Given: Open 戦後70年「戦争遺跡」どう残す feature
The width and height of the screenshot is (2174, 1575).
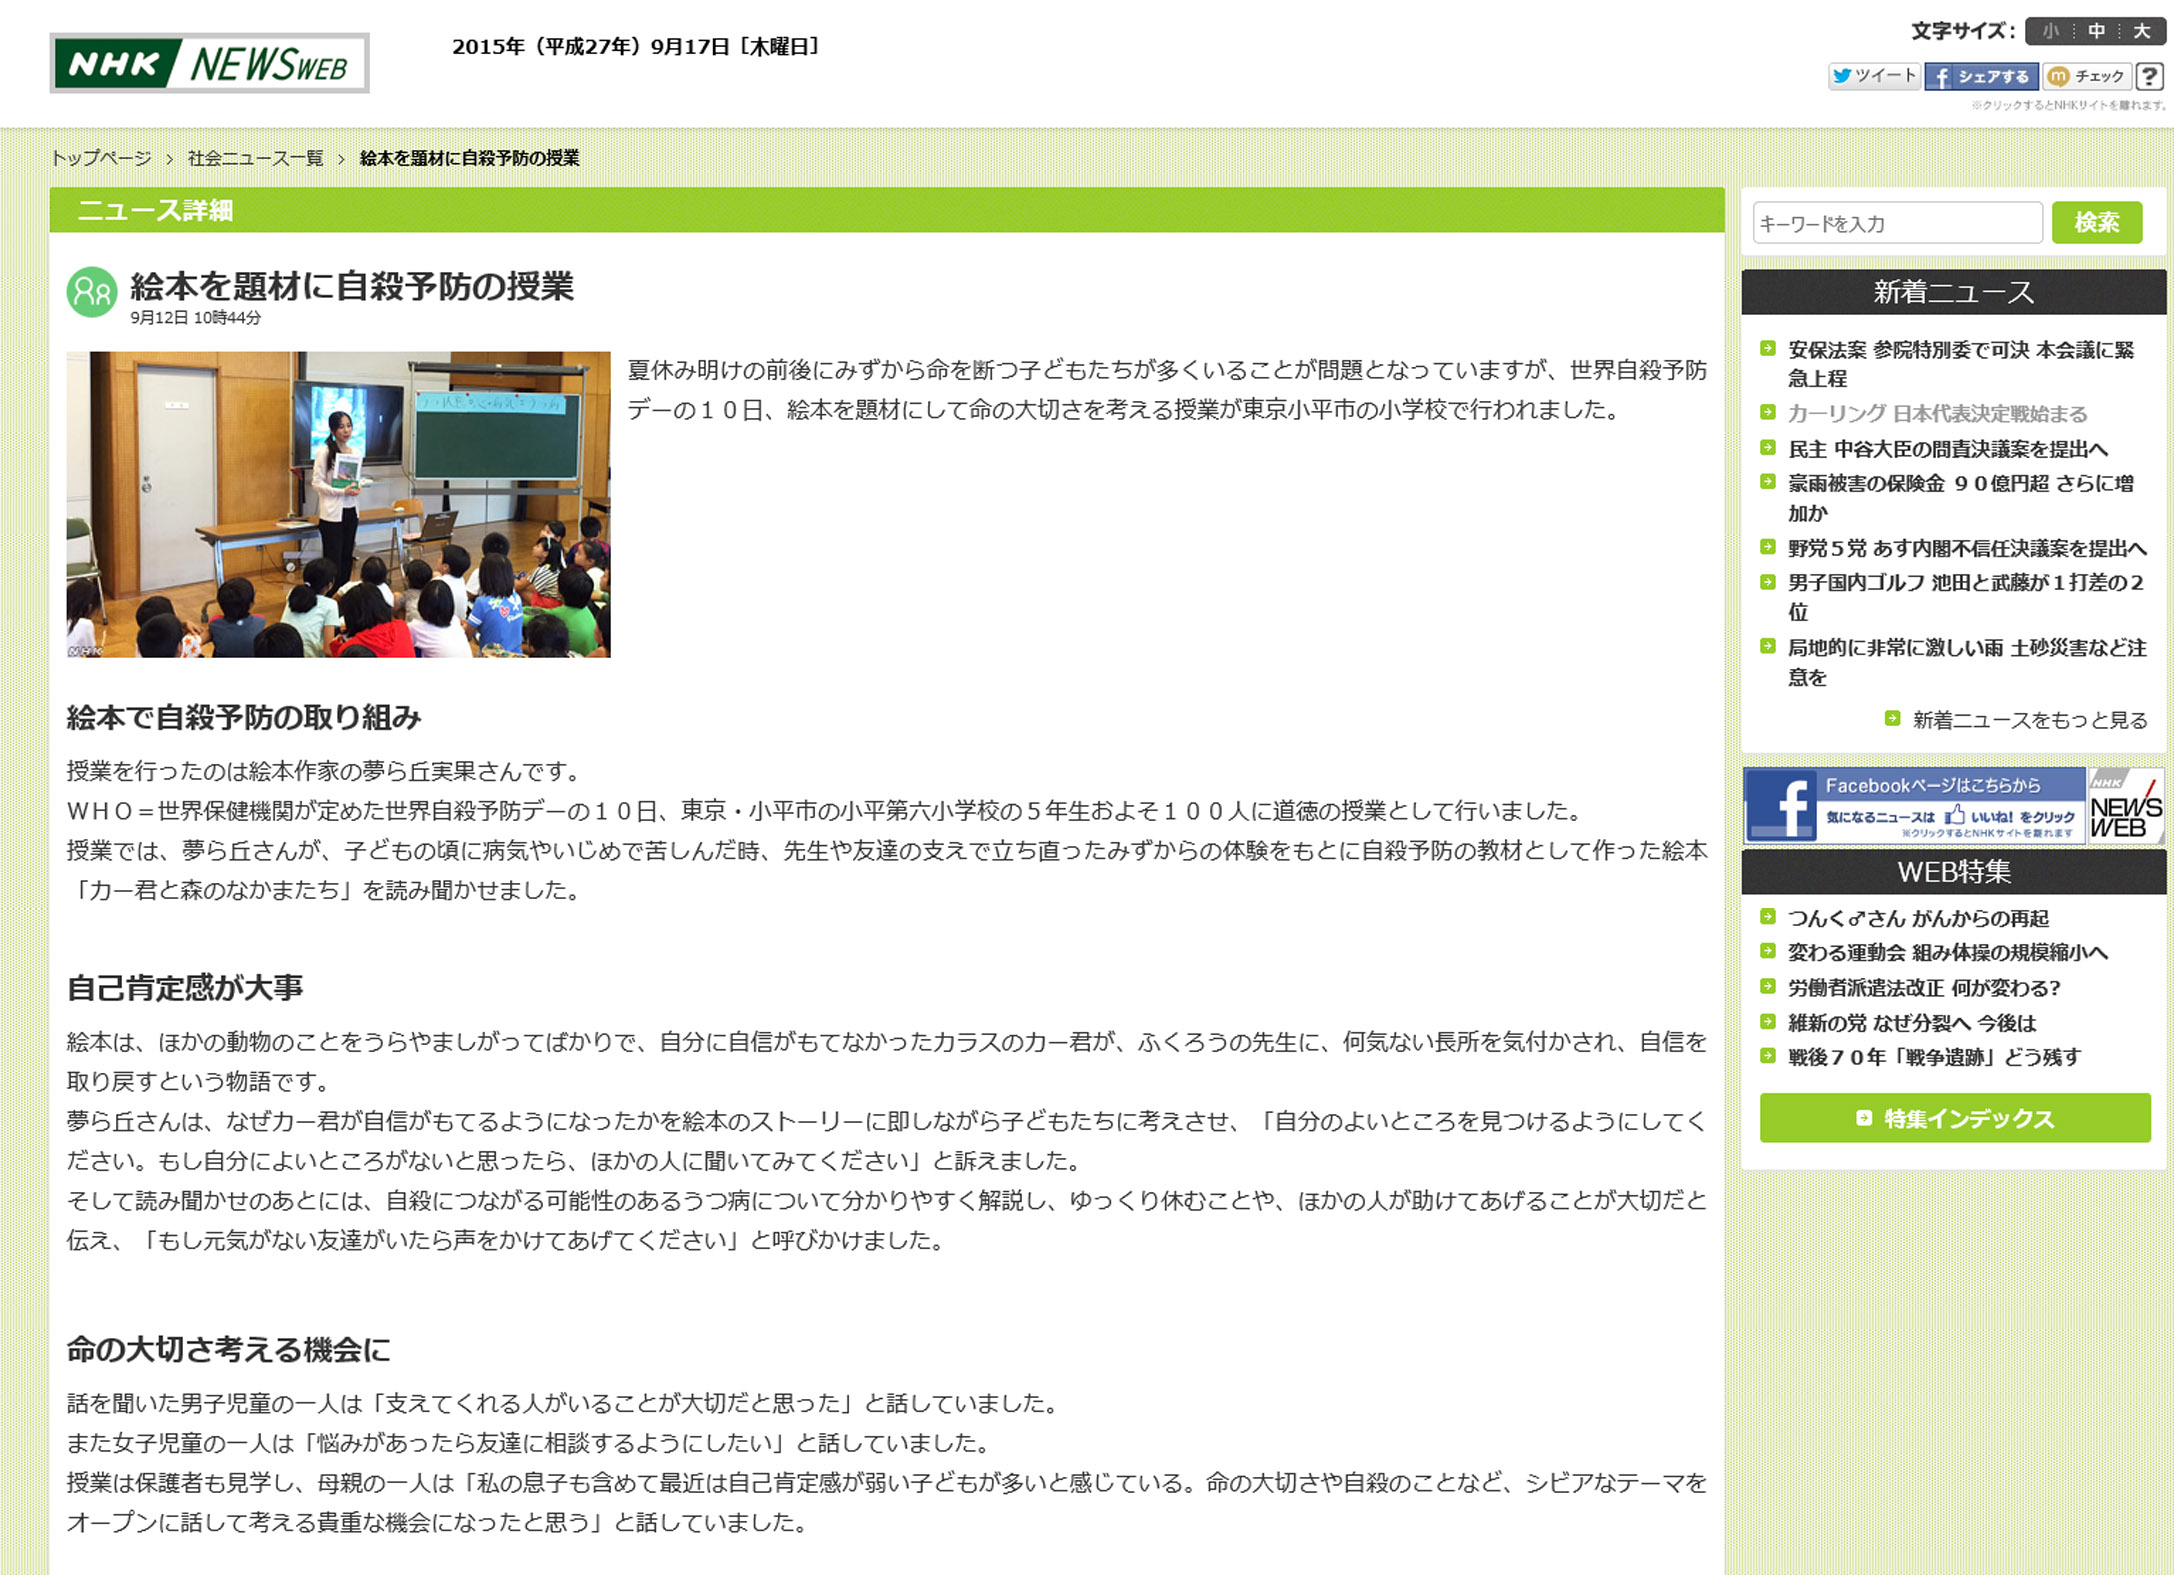Looking at the screenshot, I should pyautogui.click(x=1934, y=1057).
